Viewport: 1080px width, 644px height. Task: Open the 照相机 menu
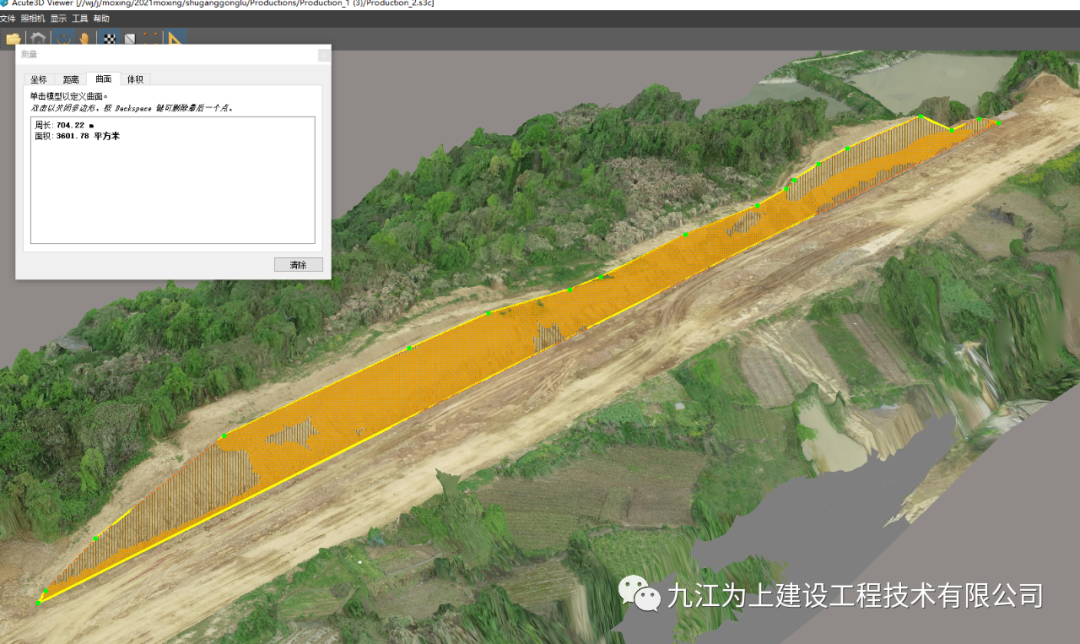tap(32, 19)
